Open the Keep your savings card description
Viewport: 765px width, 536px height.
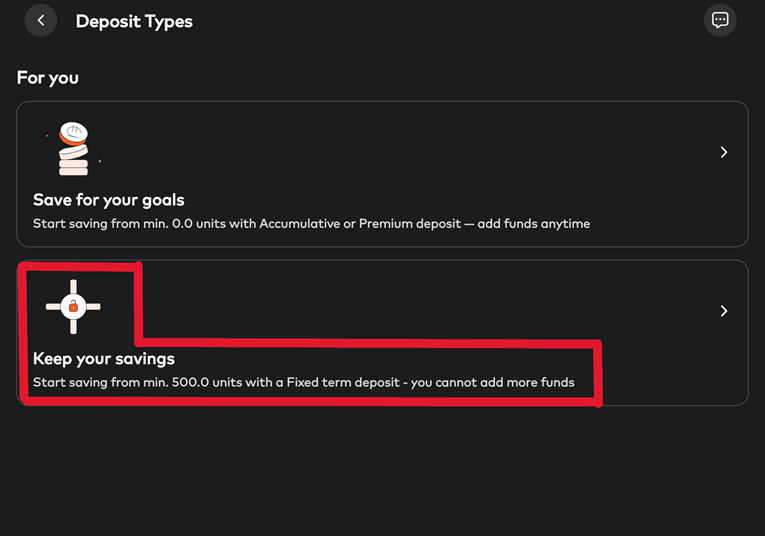(x=303, y=383)
